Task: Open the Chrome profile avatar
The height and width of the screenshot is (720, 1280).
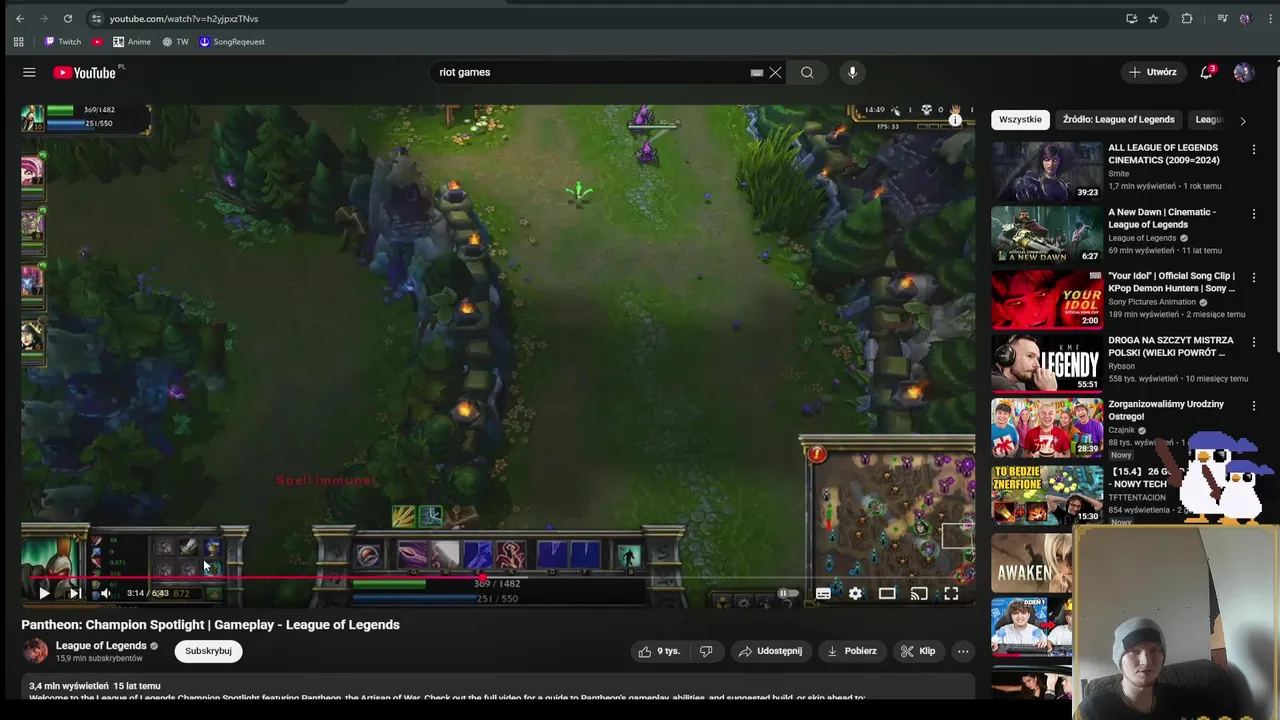Action: coord(1244,18)
